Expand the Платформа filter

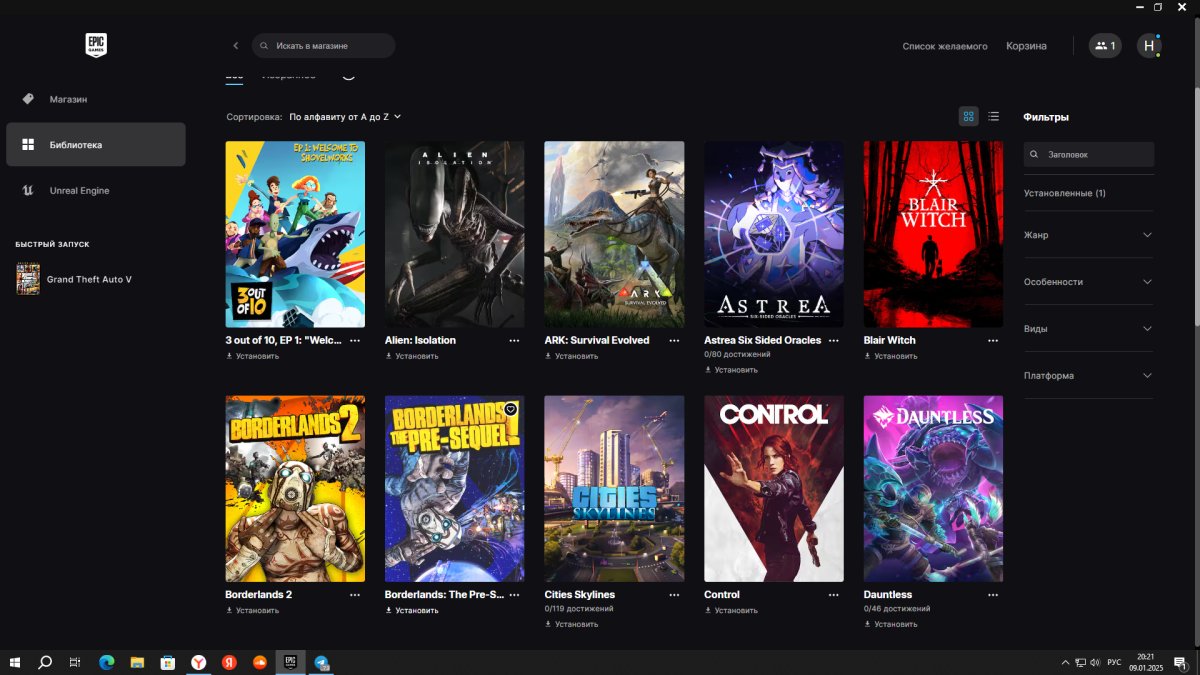pyautogui.click(x=1088, y=376)
